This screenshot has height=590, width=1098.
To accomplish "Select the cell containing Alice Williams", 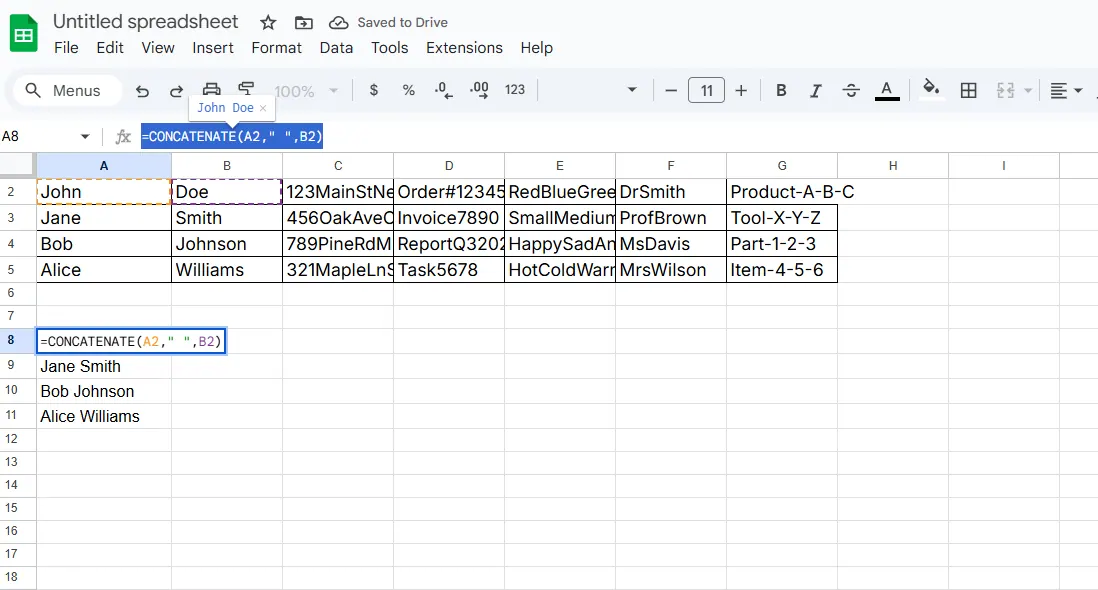I will coord(90,417).
